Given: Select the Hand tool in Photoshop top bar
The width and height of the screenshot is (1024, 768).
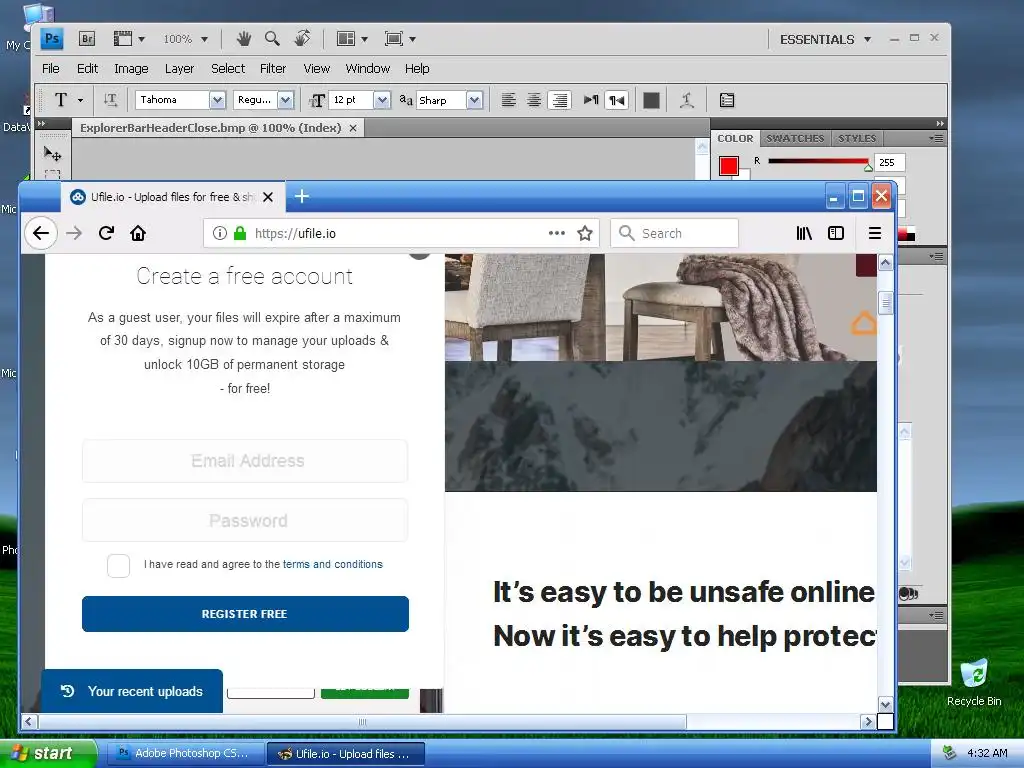Looking at the screenshot, I should [x=244, y=39].
